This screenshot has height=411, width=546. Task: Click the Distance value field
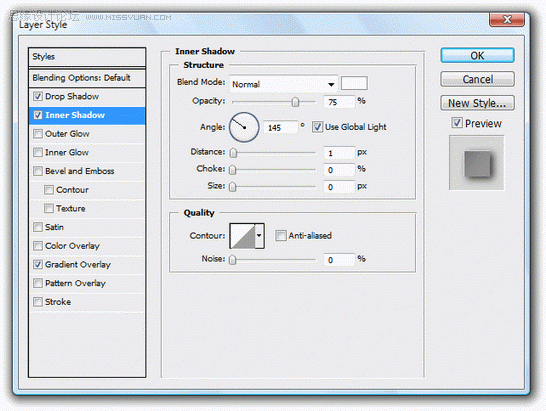[x=339, y=153]
